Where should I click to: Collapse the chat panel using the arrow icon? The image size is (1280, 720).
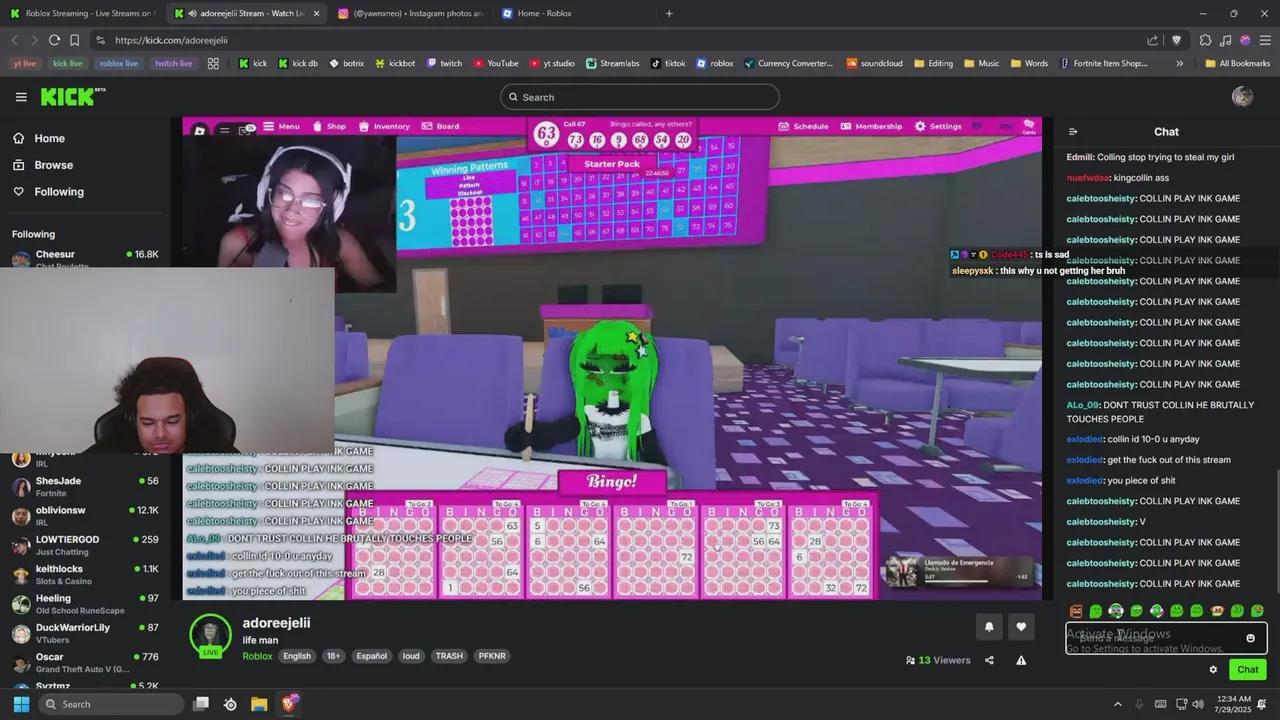click(1073, 132)
